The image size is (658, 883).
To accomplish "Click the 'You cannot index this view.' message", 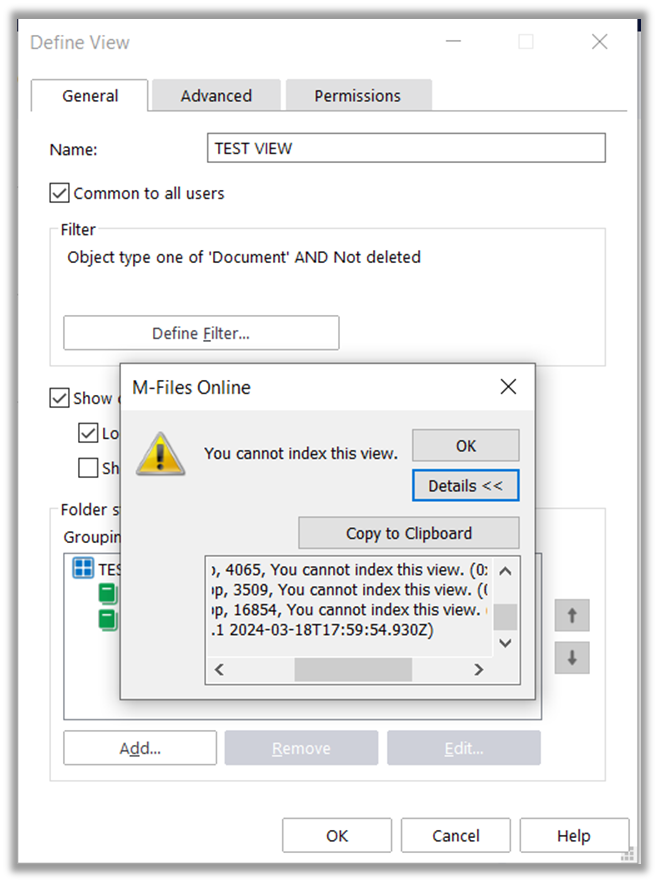I will pyautogui.click(x=301, y=453).
